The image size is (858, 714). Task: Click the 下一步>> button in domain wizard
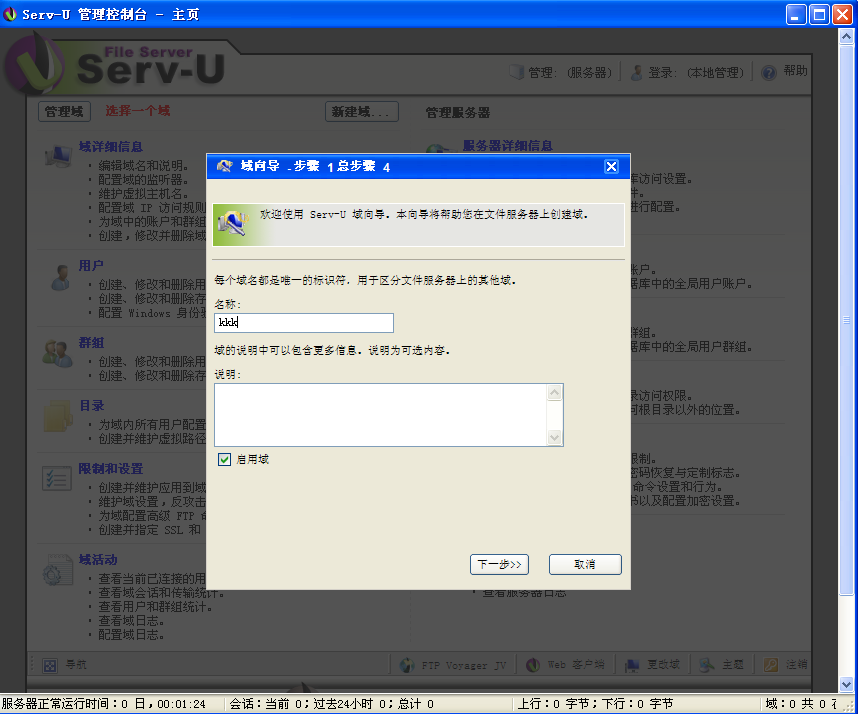click(x=499, y=564)
